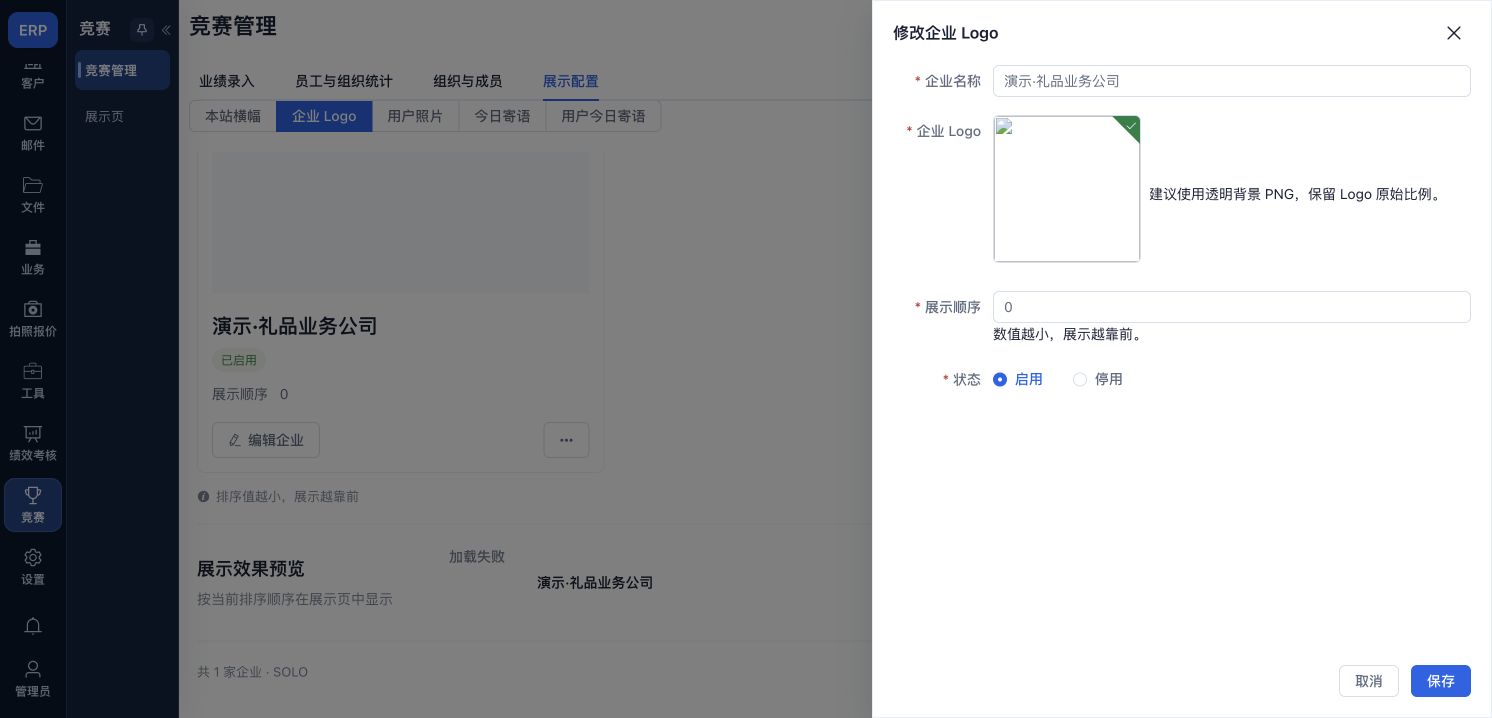1492x718 pixels.
Task: Click the 展示顺序 input field
Action: tap(1232, 307)
